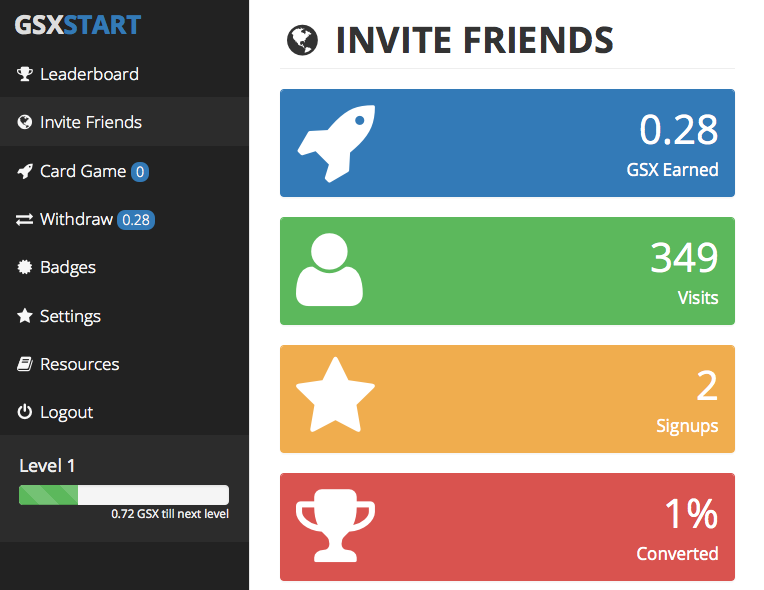Image resolution: width=764 pixels, height=590 pixels.
Task: Click the 1% conversion value
Action: [691, 514]
